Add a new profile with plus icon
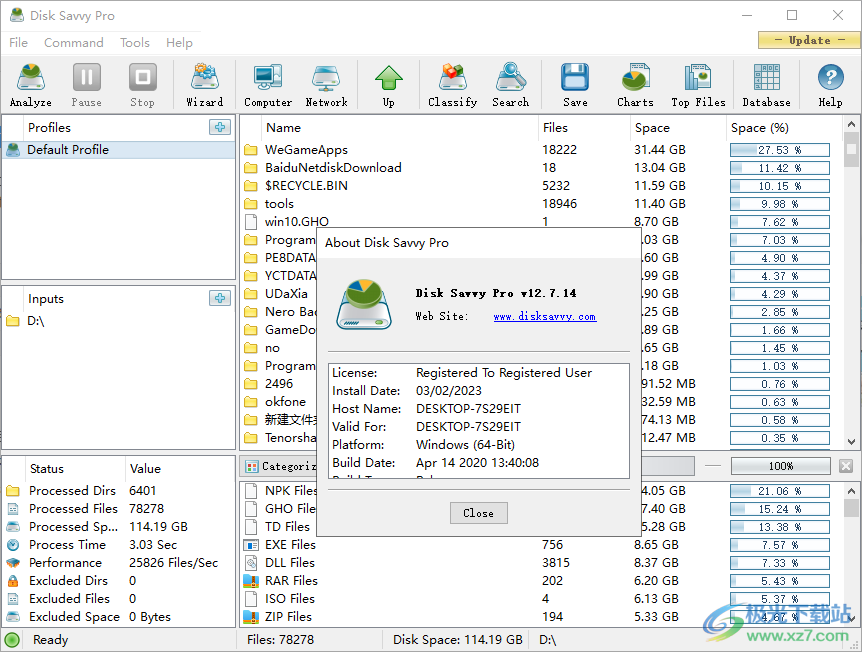This screenshot has width=862, height=652. (x=220, y=127)
